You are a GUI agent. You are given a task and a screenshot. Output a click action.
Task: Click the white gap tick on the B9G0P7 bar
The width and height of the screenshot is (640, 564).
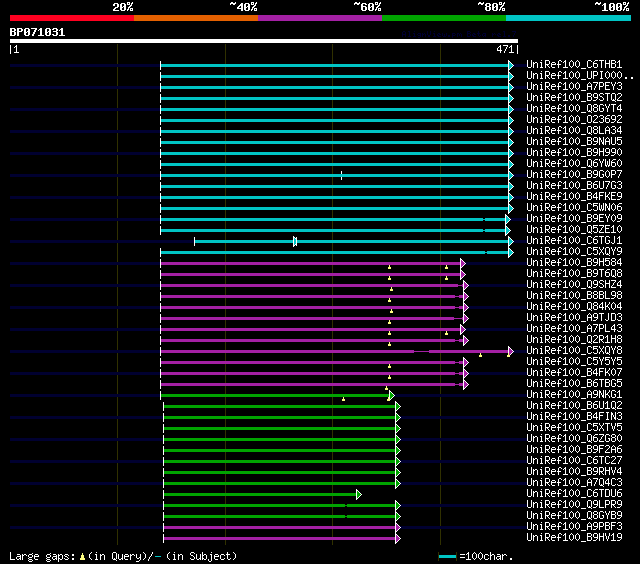click(341, 175)
